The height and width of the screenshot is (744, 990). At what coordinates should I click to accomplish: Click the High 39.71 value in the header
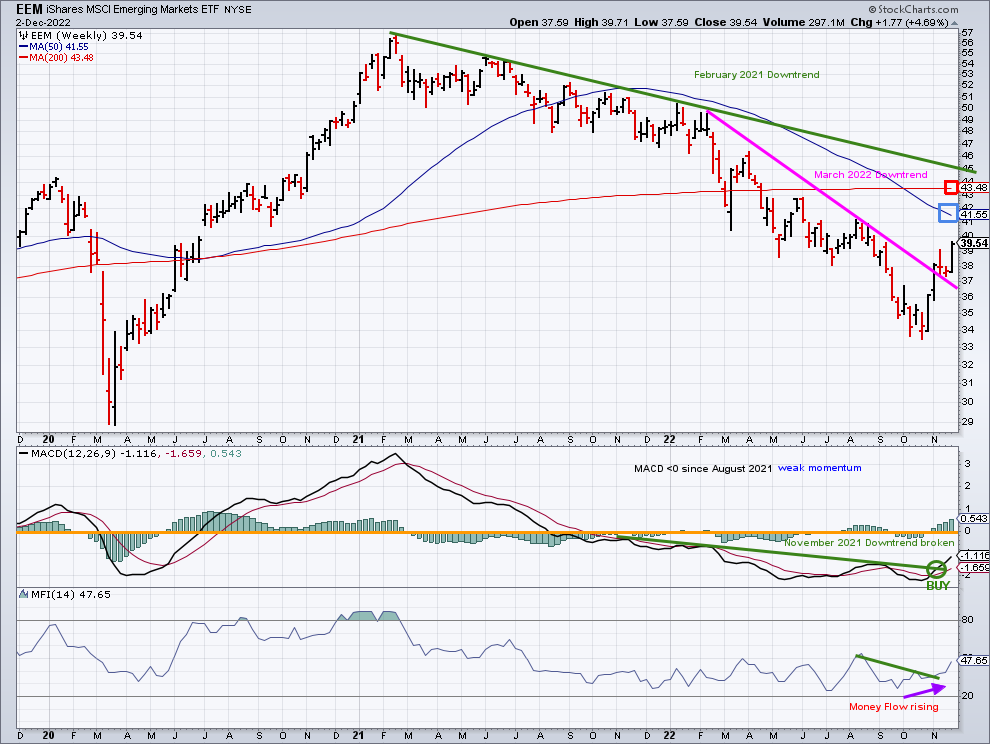pyautogui.click(x=601, y=23)
